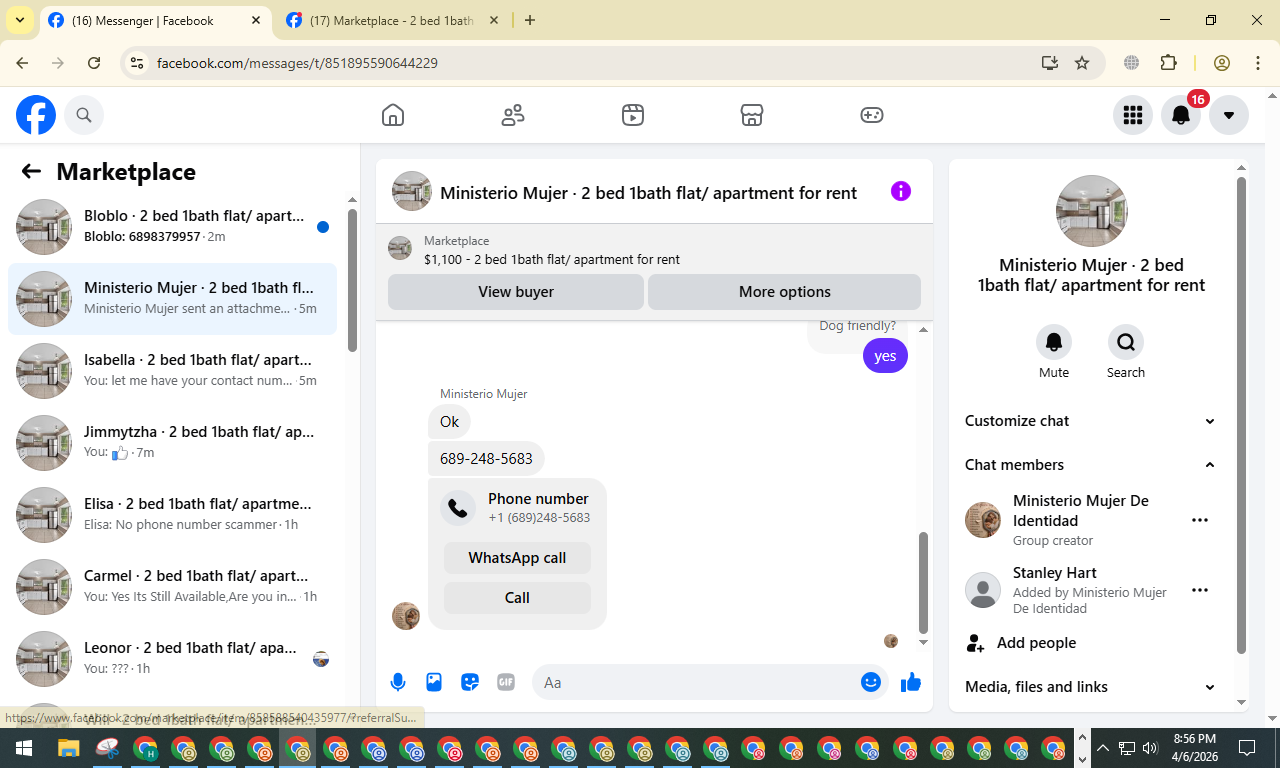Open the Facebook menu grid icon
Image resolution: width=1280 pixels, height=768 pixels.
click(1133, 115)
